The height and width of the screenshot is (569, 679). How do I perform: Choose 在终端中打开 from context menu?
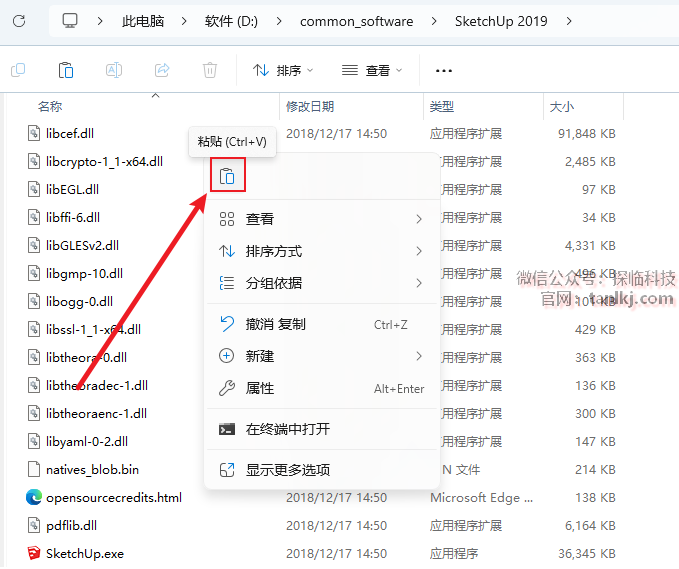pos(321,429)
